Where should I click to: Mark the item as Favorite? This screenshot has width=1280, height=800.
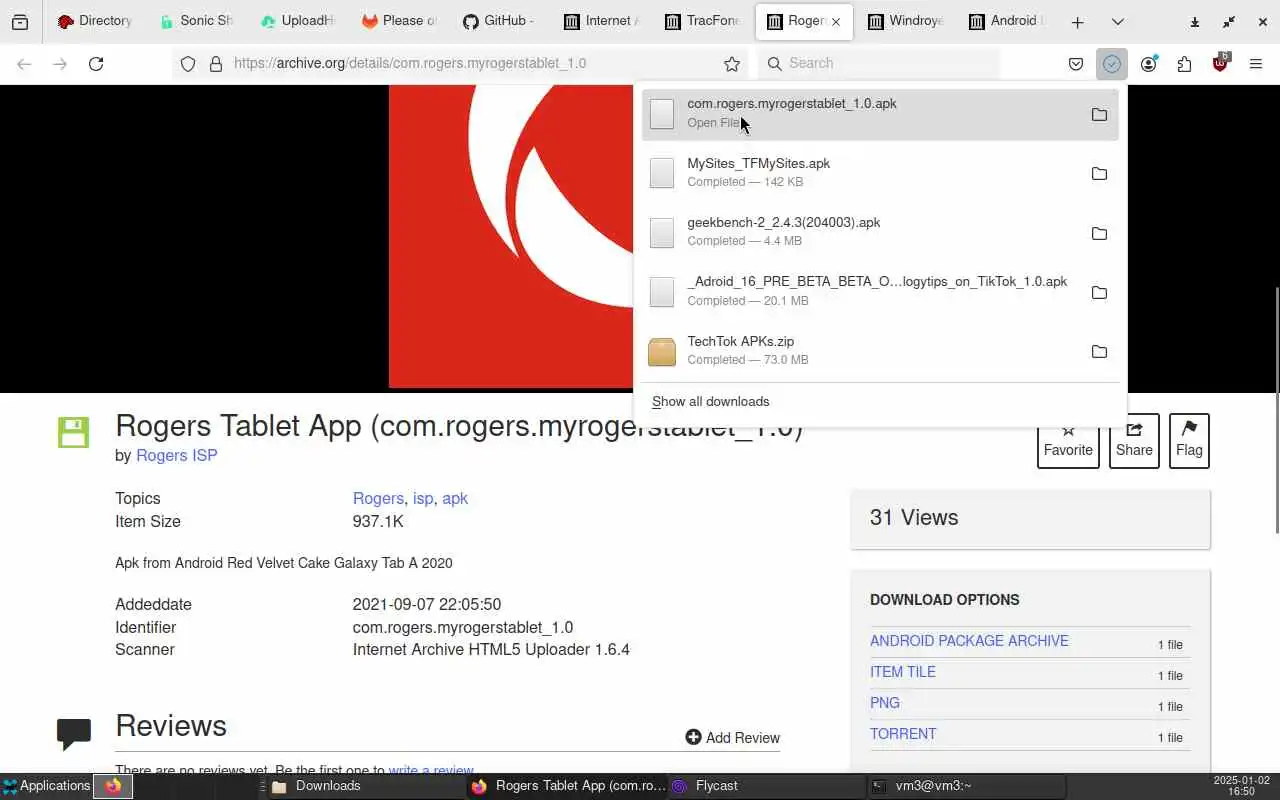(1068, 441)
